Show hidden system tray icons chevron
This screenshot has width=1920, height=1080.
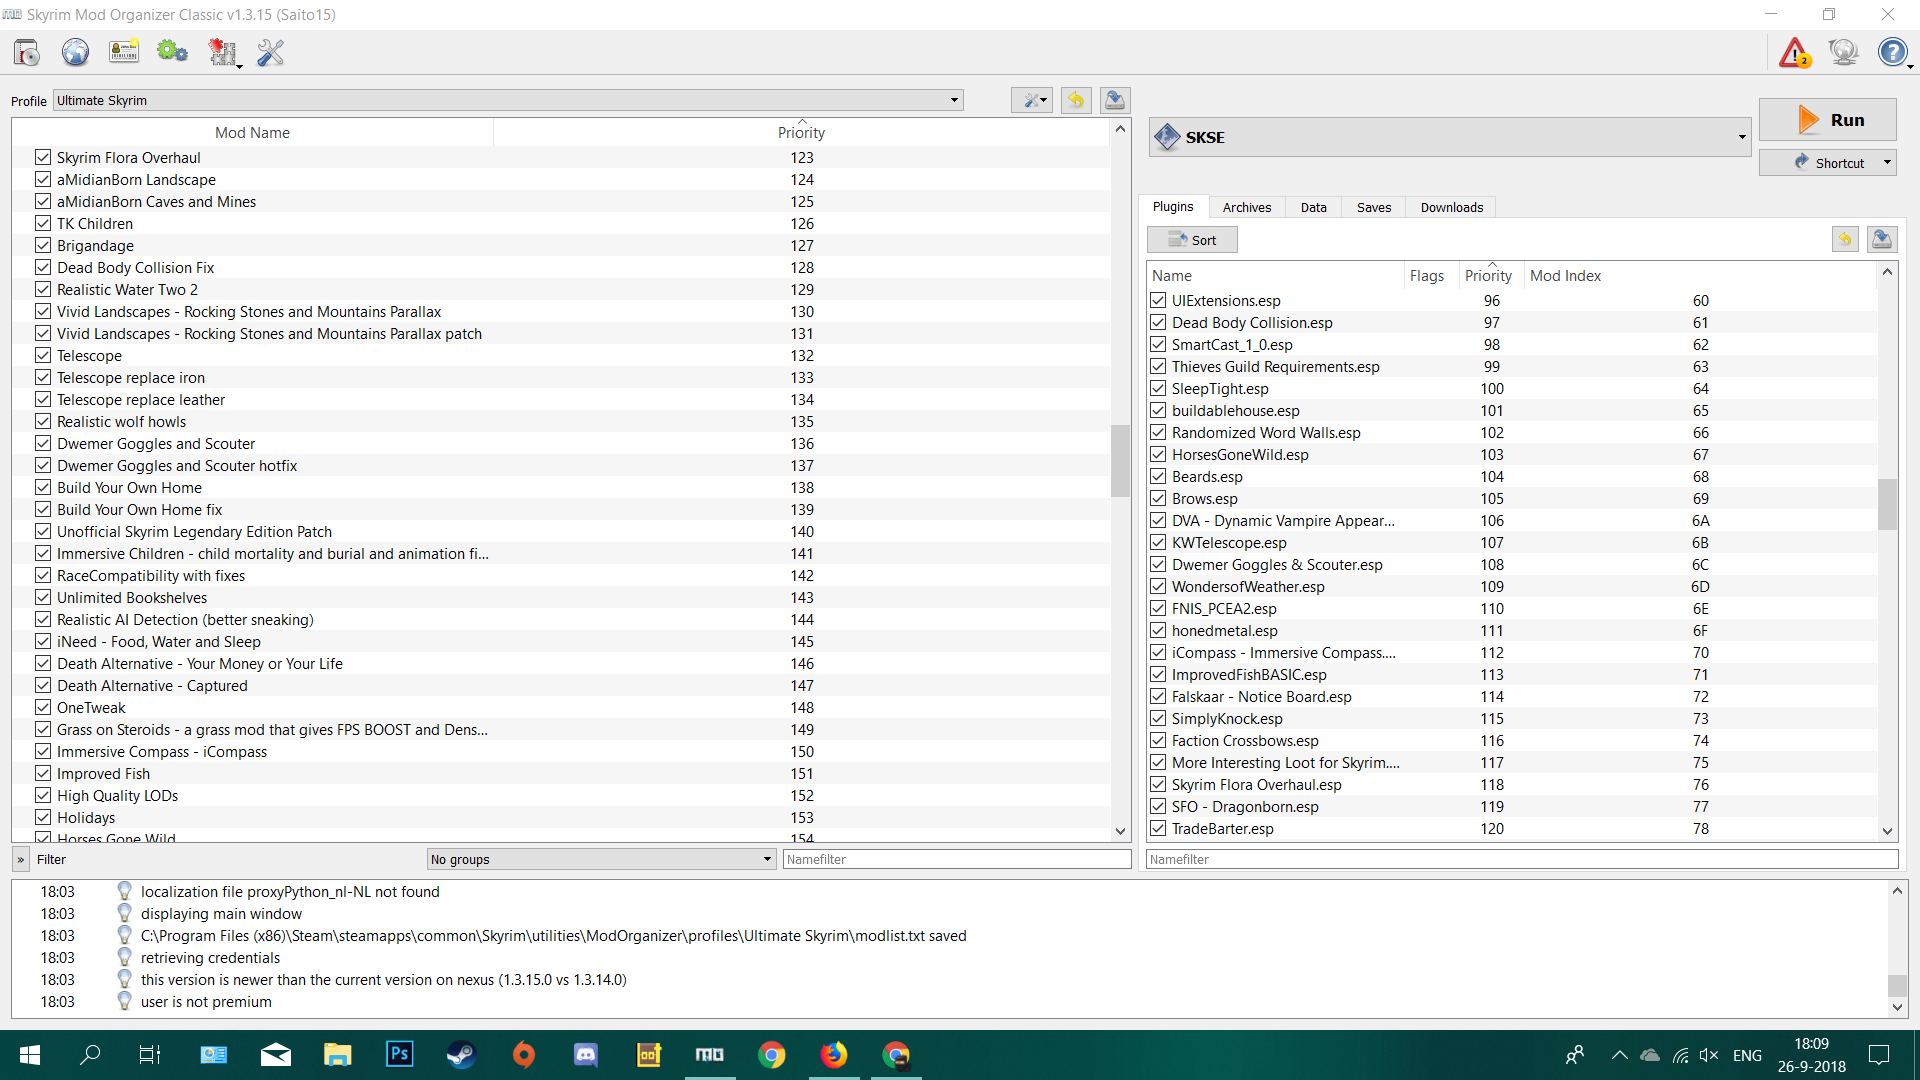(x=1619, y=1055)
